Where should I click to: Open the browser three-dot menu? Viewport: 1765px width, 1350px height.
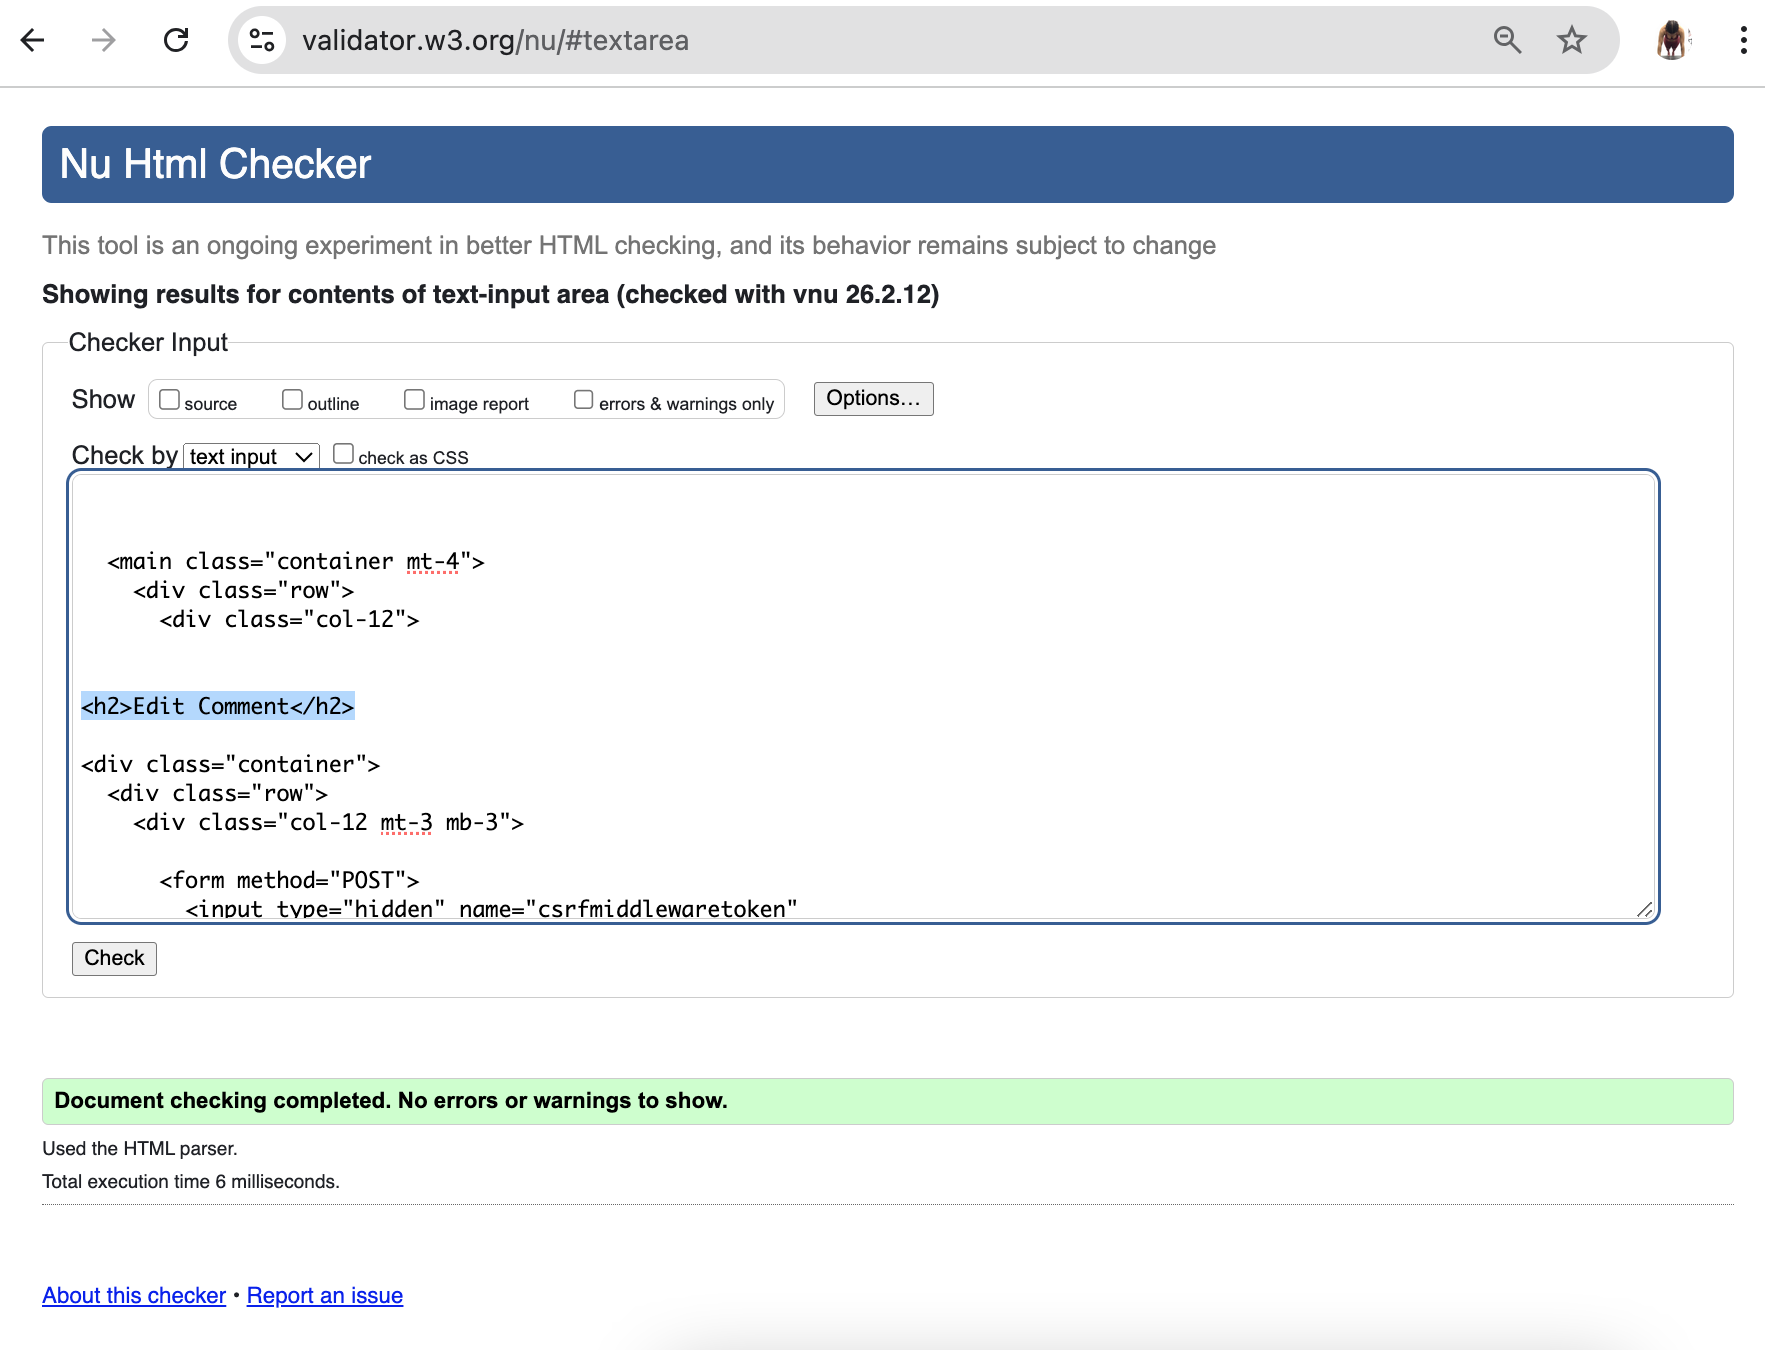pos(1745,41)
